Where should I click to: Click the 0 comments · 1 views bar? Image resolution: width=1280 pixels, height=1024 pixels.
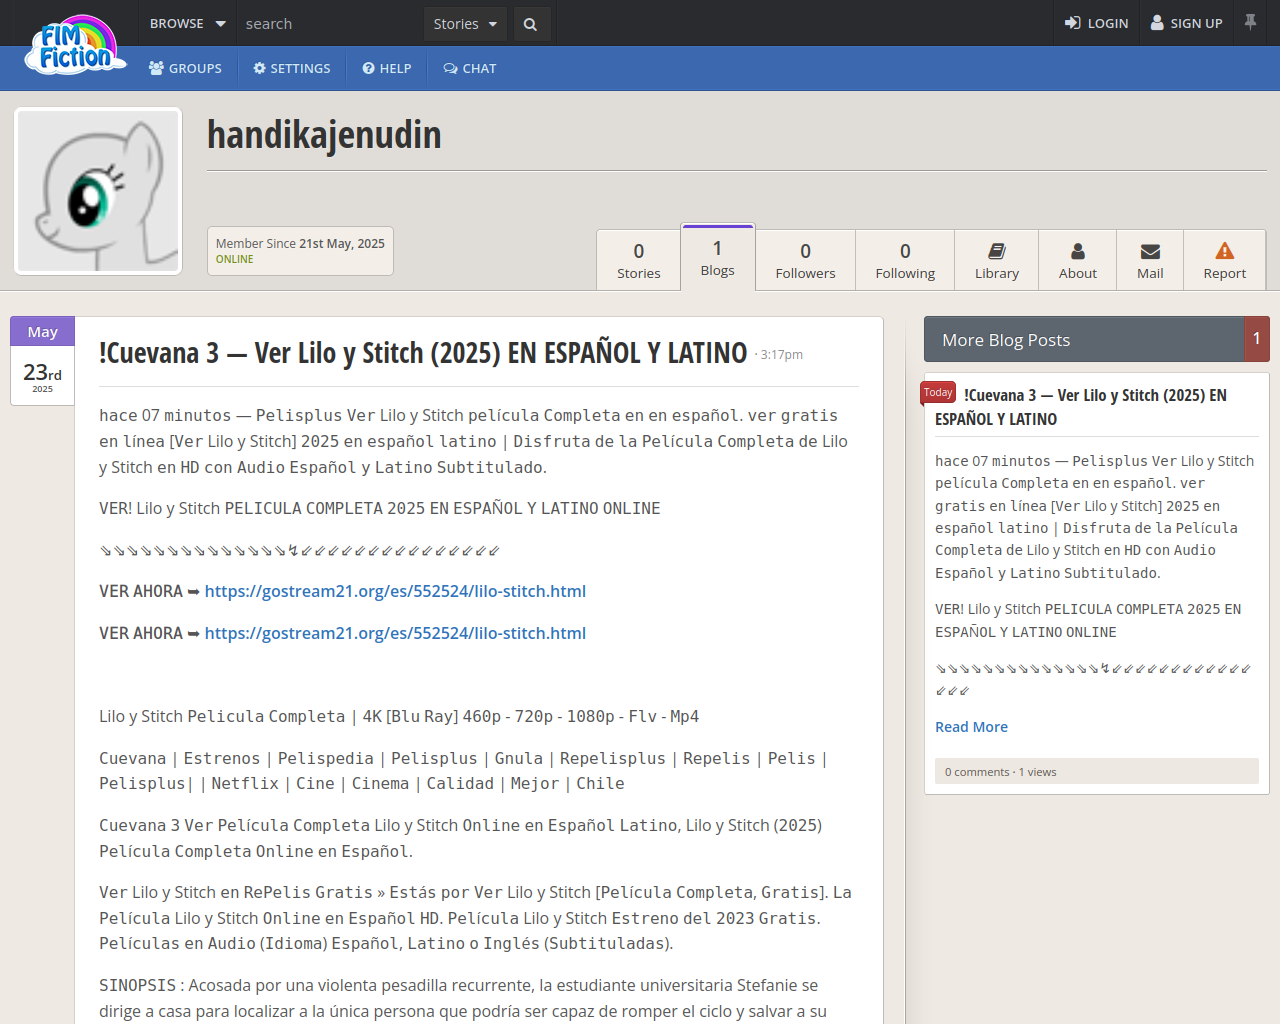click(1097, 771)
